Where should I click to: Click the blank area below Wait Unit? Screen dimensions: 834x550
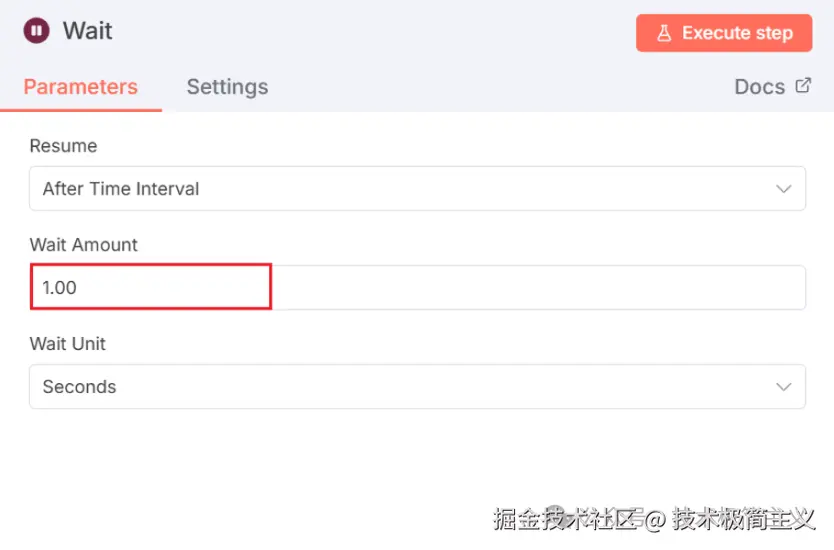pos(300,460)
